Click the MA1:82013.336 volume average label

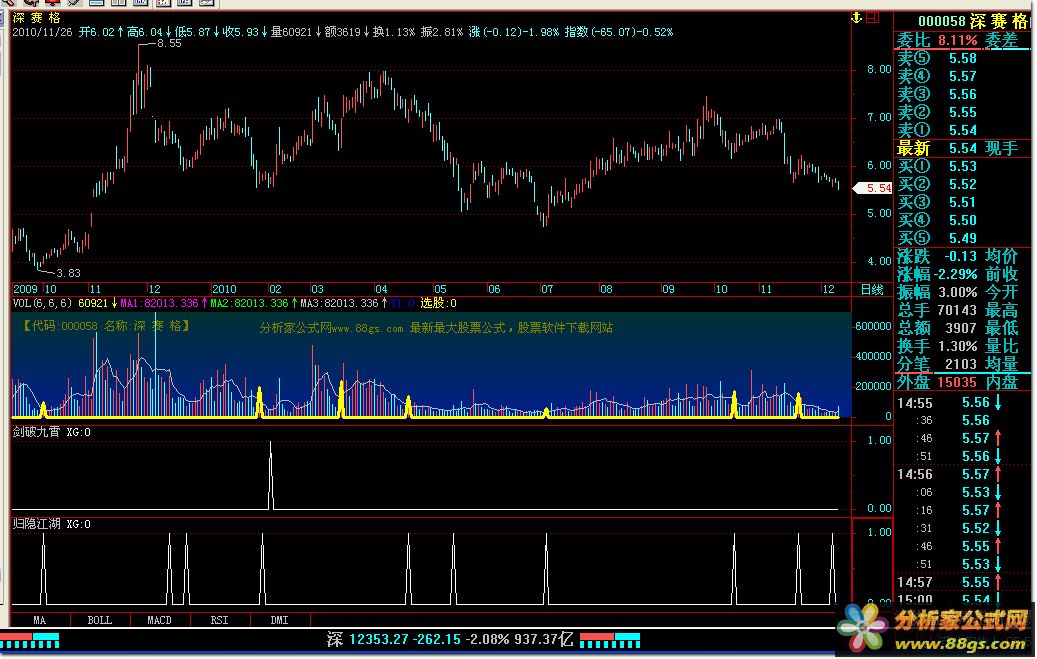coord(159,304)
